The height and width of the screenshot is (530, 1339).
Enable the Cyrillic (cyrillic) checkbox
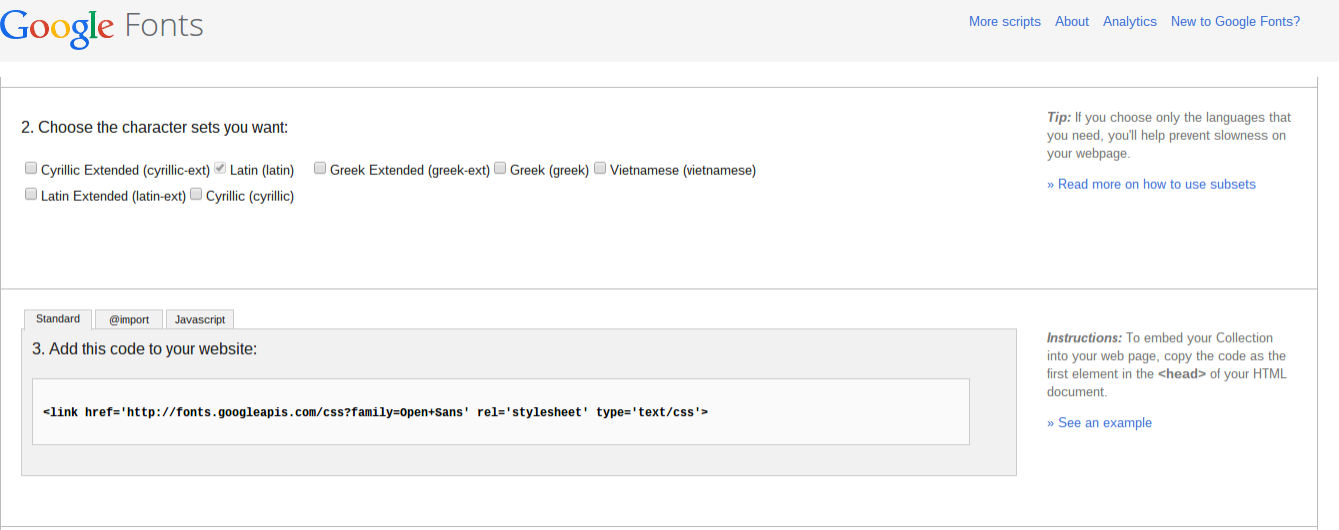coord(196,195)
